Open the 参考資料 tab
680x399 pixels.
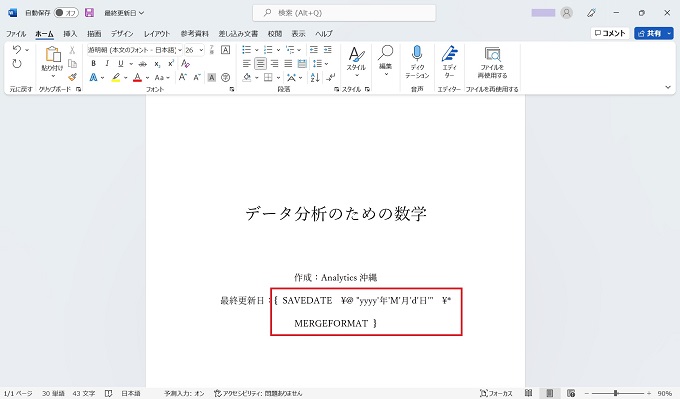(x=195, y=33)
